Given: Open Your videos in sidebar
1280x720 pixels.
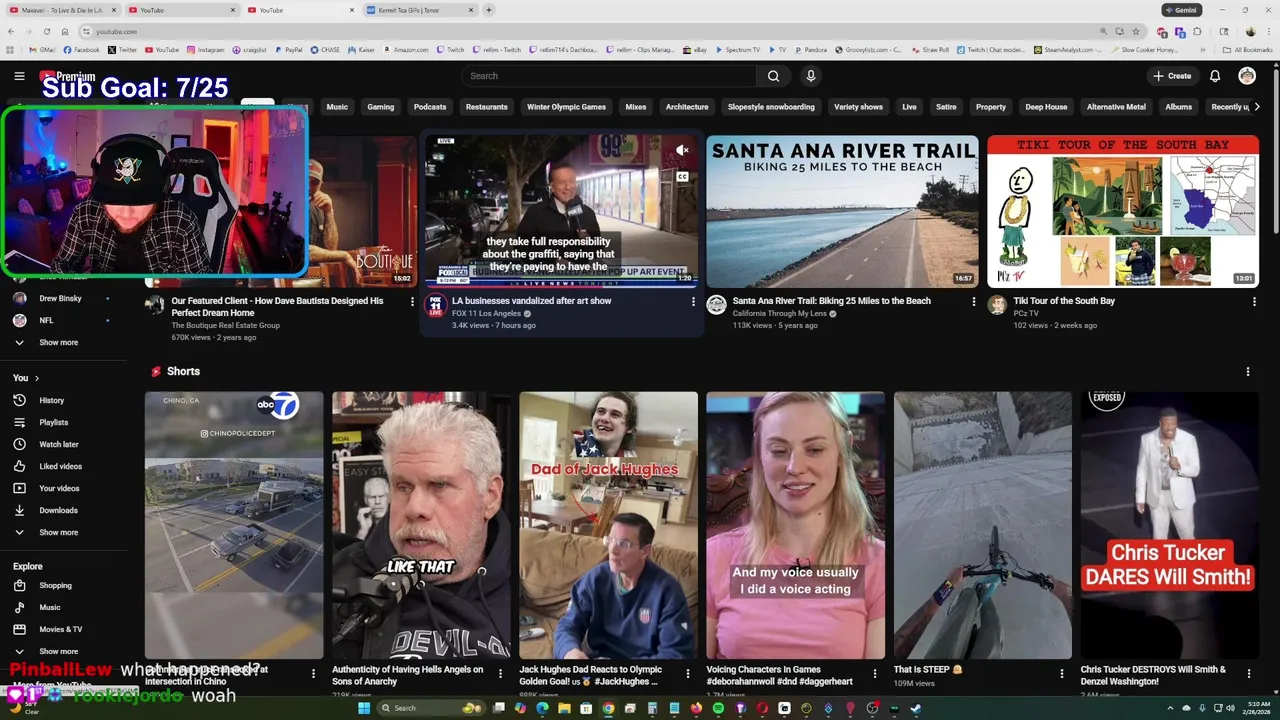Looking at the screenshot, I should point(59,488).
